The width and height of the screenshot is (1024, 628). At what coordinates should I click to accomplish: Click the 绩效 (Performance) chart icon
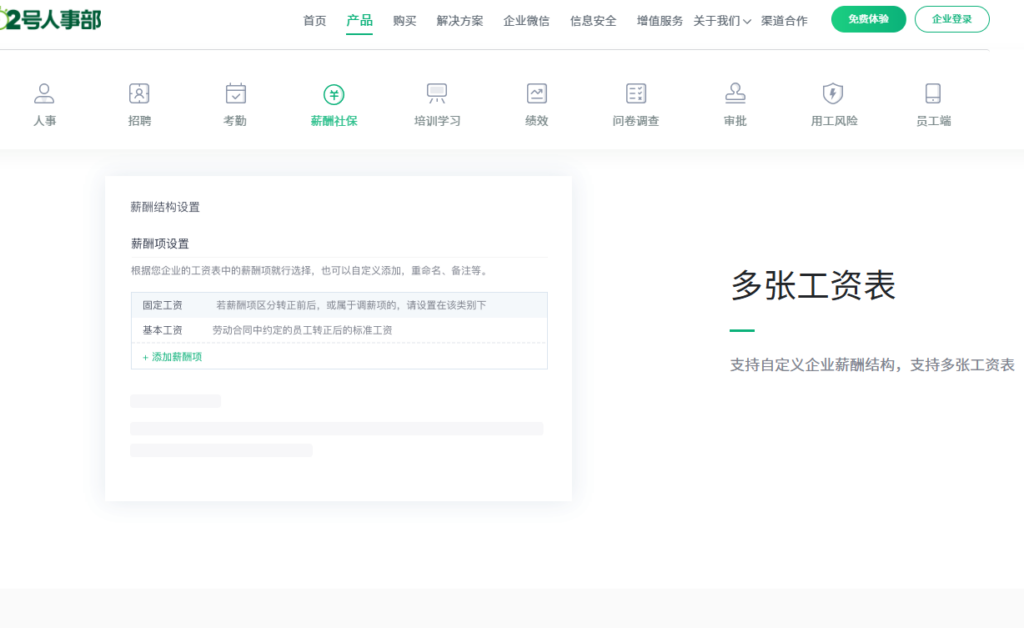click(x=536, y=100)
